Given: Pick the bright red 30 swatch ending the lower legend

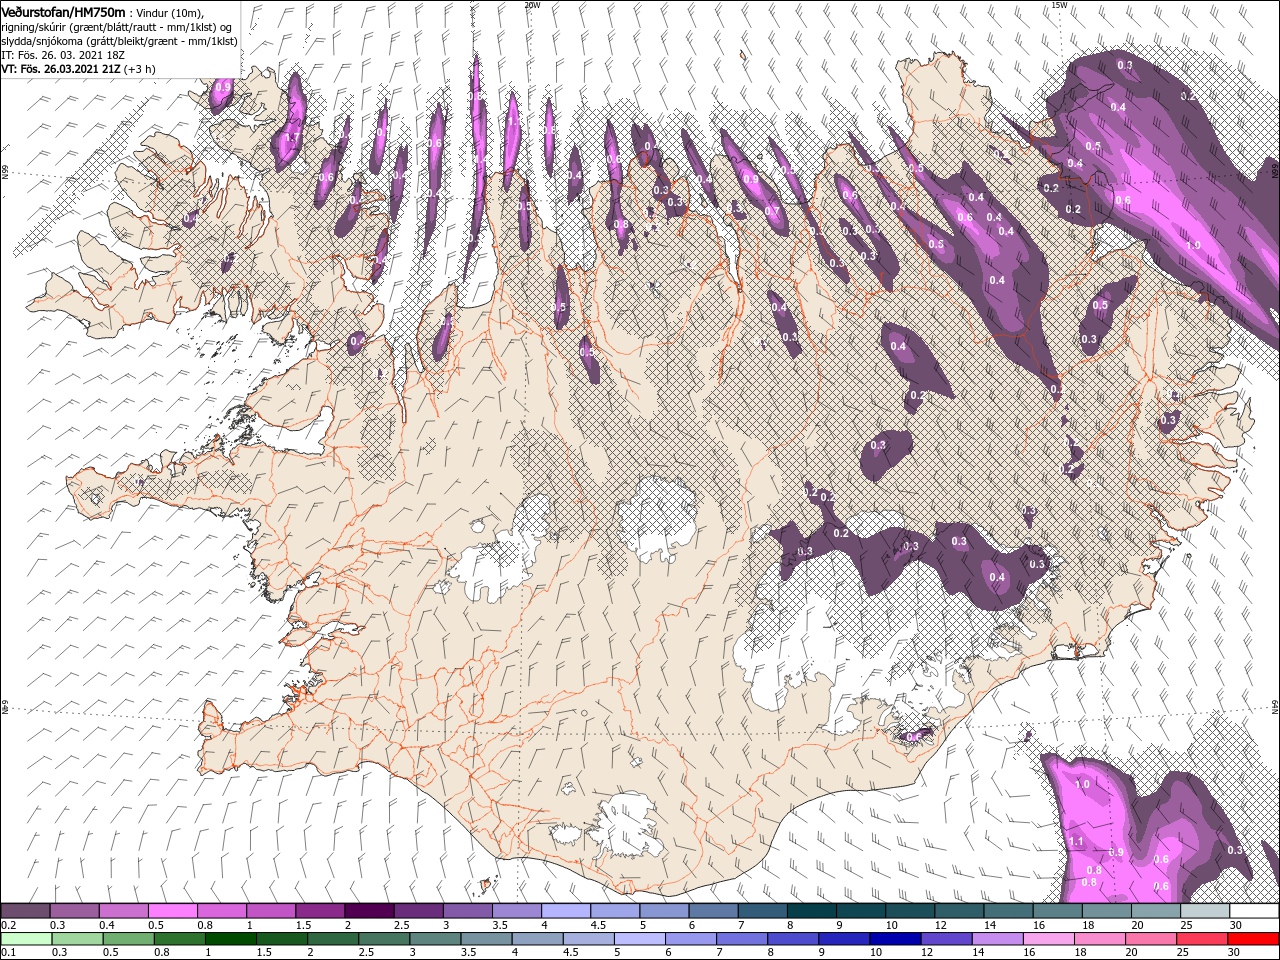Looking at the screenshot, I should point(1253,939).
